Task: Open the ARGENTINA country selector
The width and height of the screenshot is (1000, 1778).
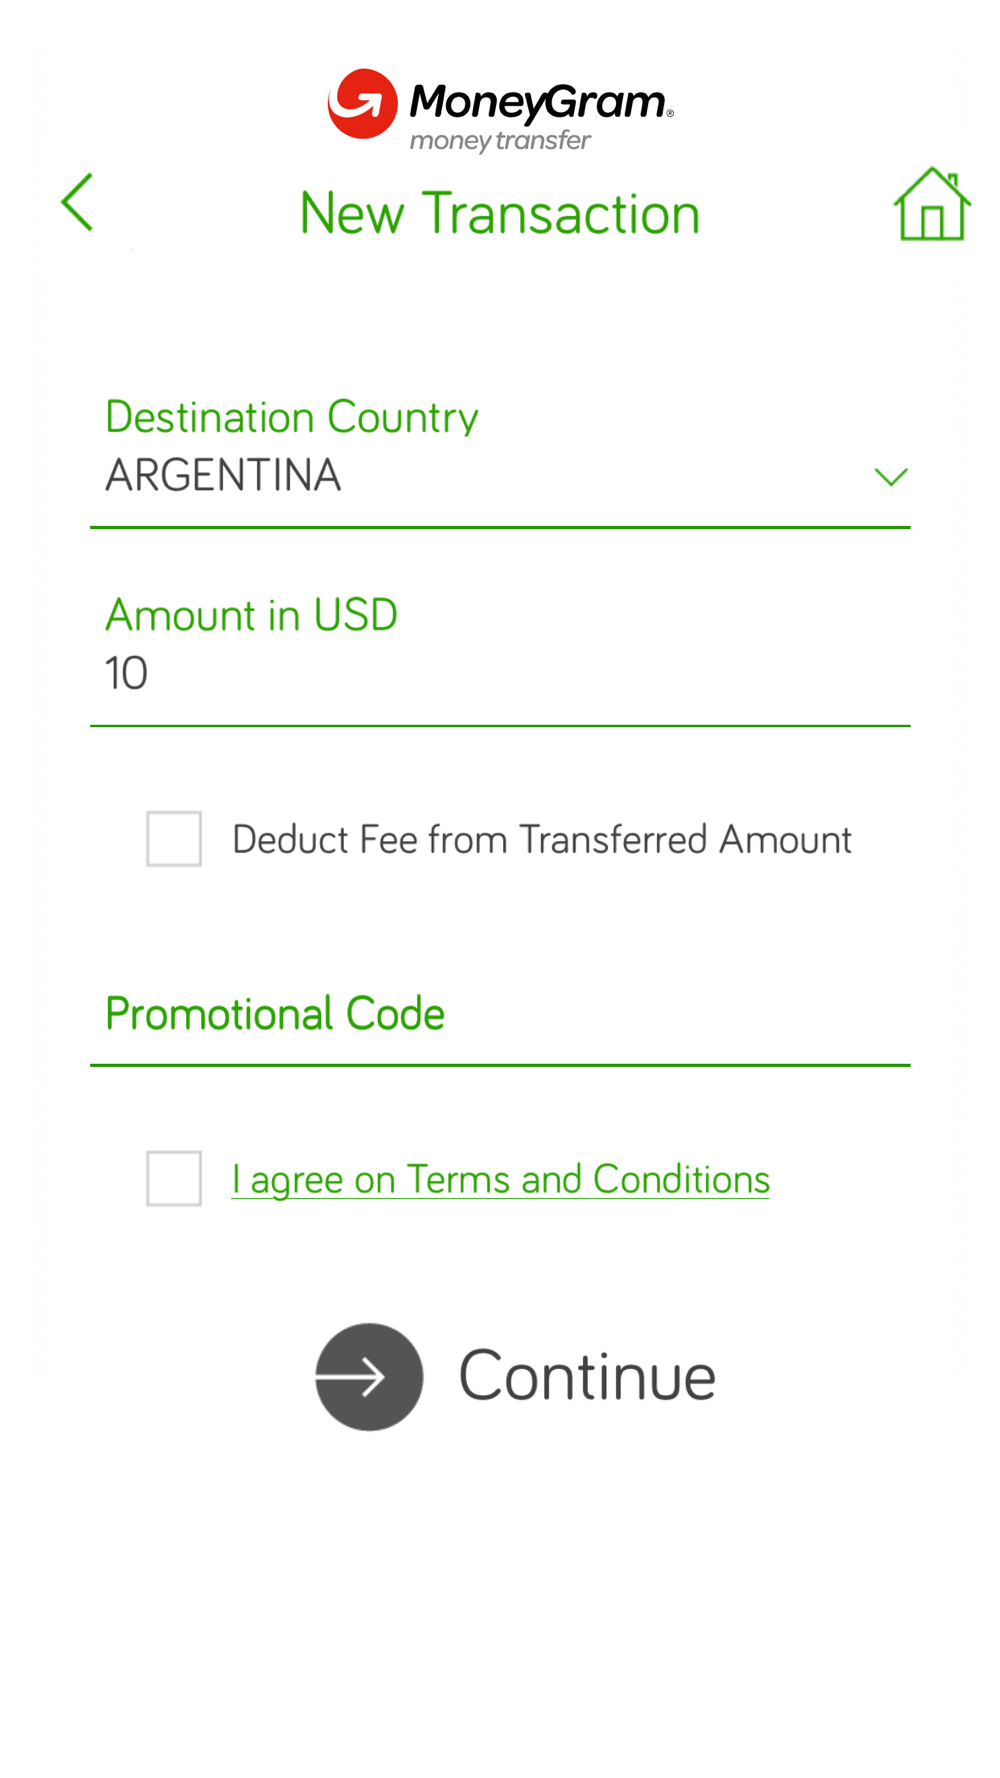Action: coord(500,476)
